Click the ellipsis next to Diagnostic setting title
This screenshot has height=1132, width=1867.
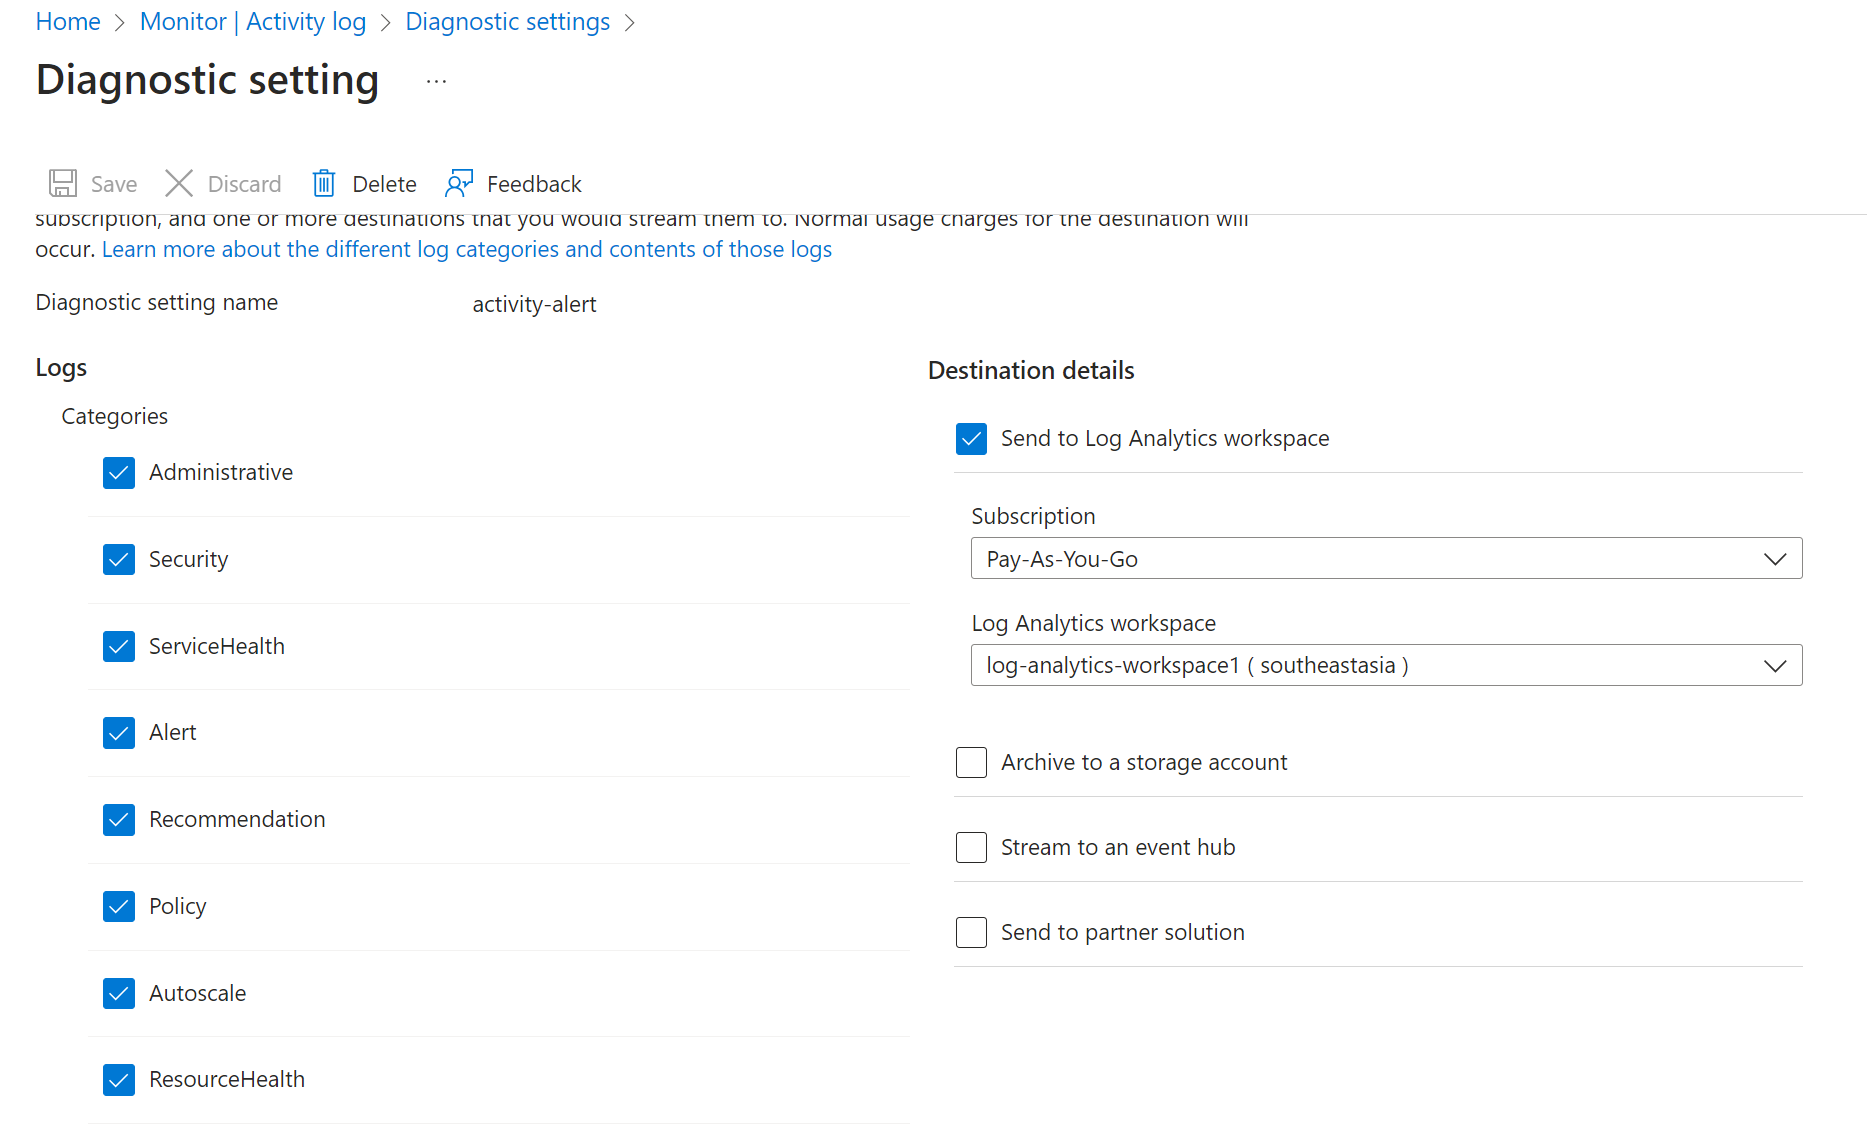pos(435,80)
